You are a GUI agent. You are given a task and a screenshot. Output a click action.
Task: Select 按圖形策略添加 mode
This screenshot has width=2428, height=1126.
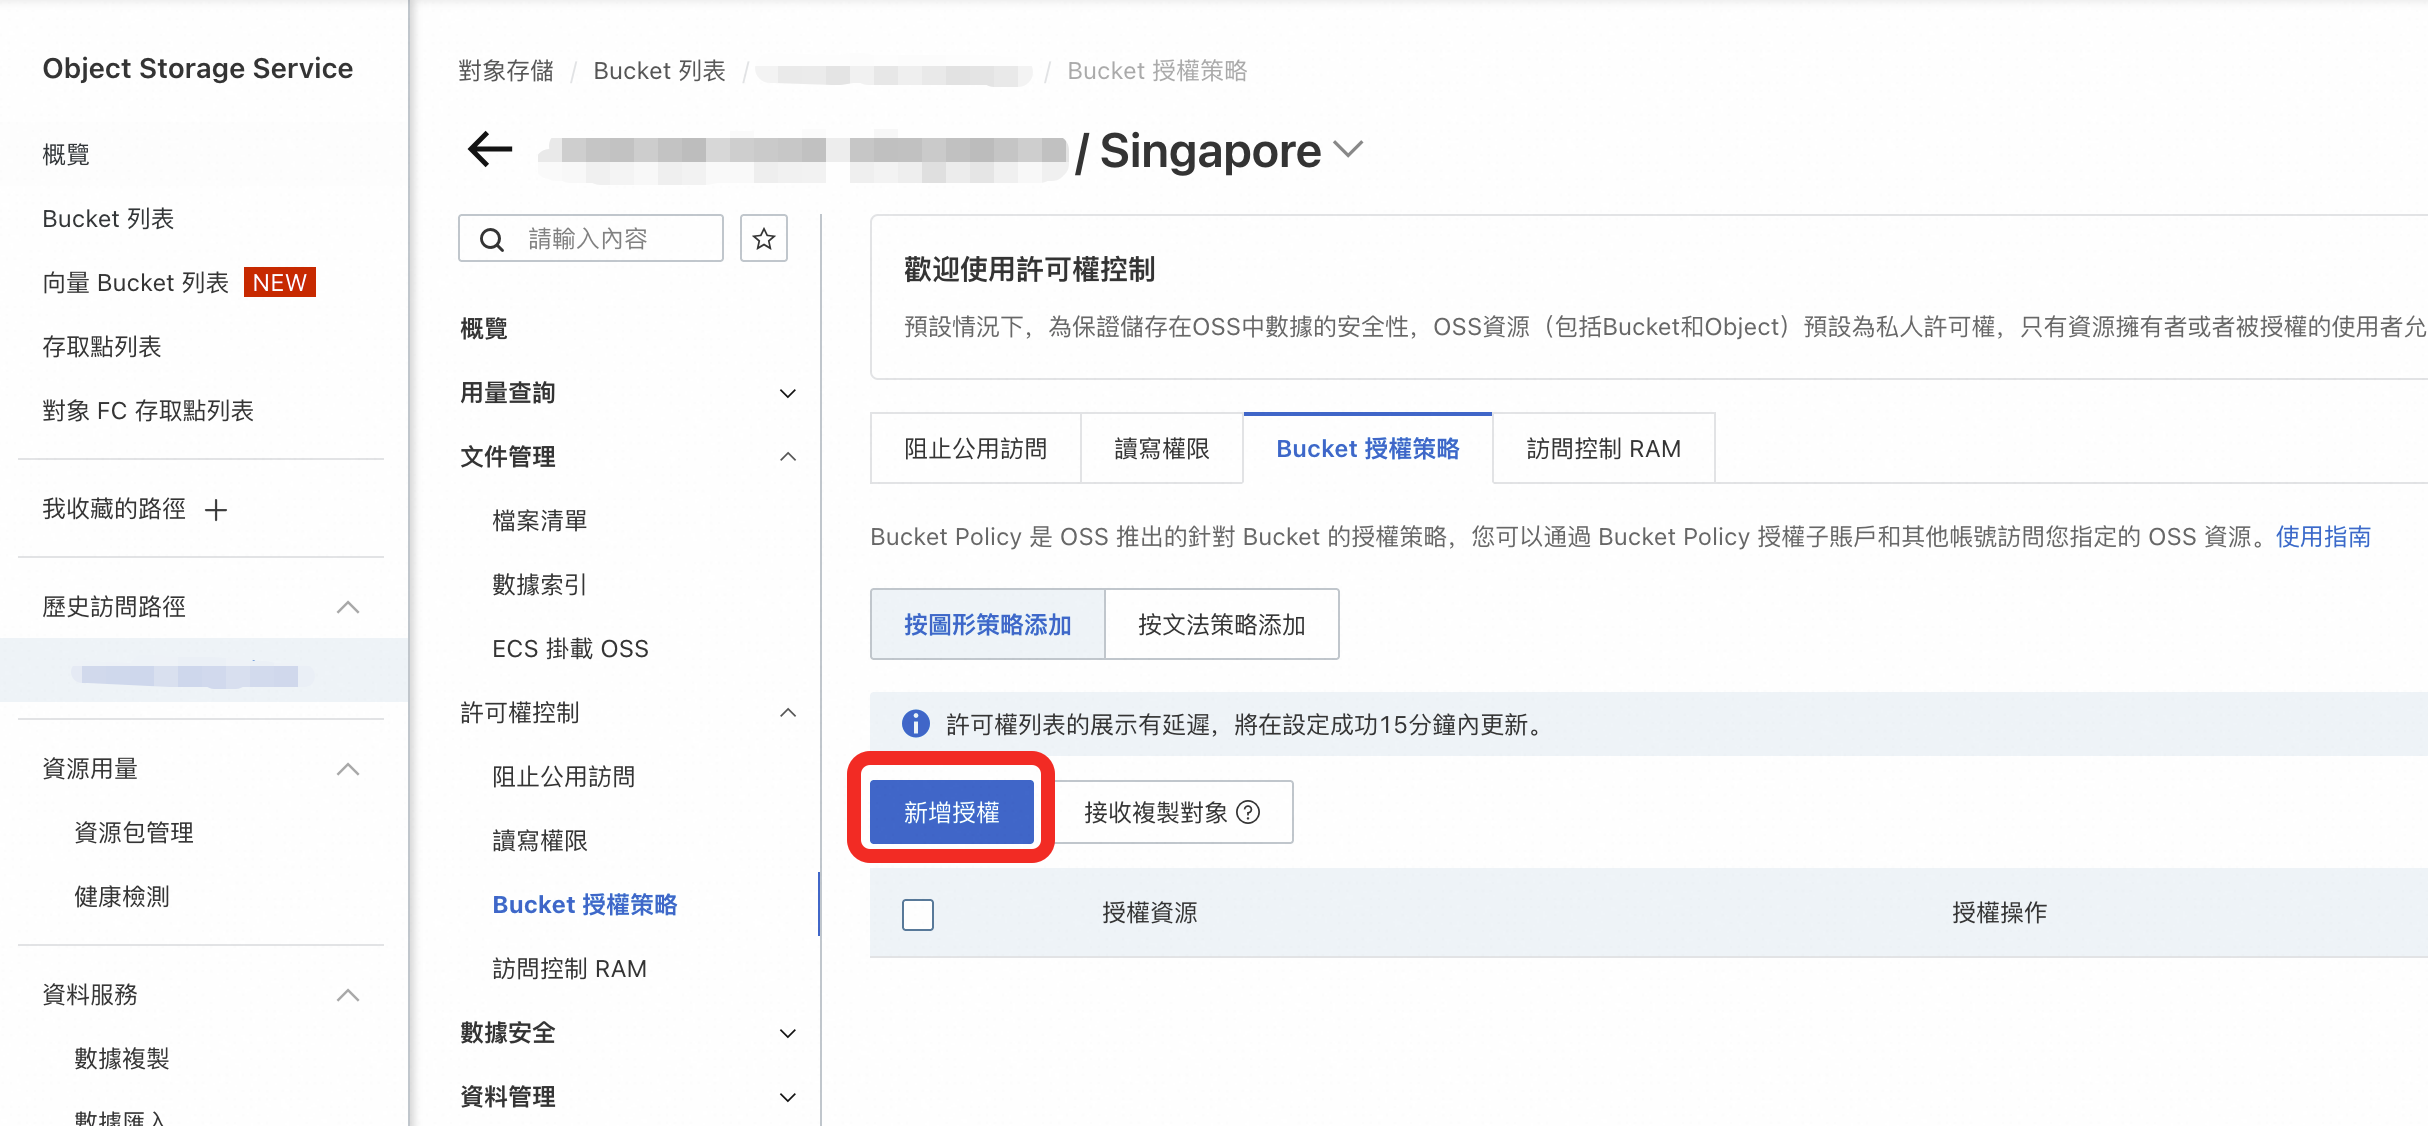tap(987, 625)
